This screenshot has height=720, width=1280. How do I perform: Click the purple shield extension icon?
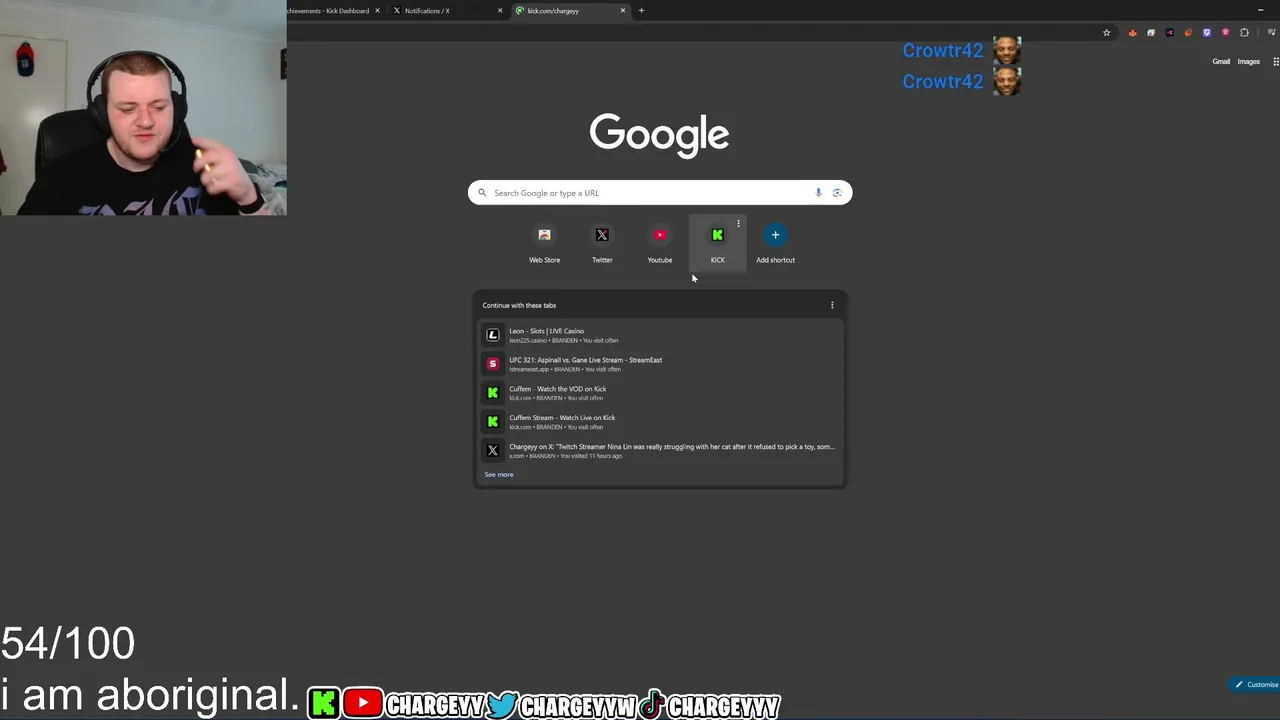pyautogui.click(x=1207, y=33)
